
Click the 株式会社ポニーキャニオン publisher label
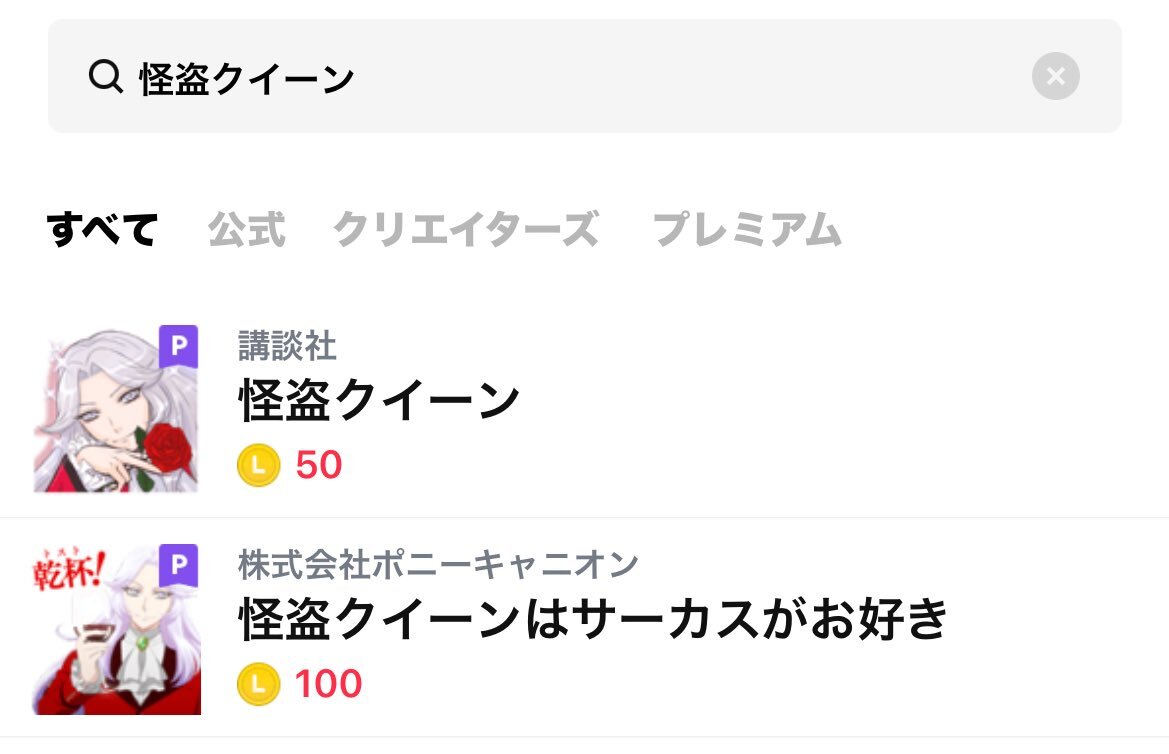pyautogui.click(x=438, y=565)
